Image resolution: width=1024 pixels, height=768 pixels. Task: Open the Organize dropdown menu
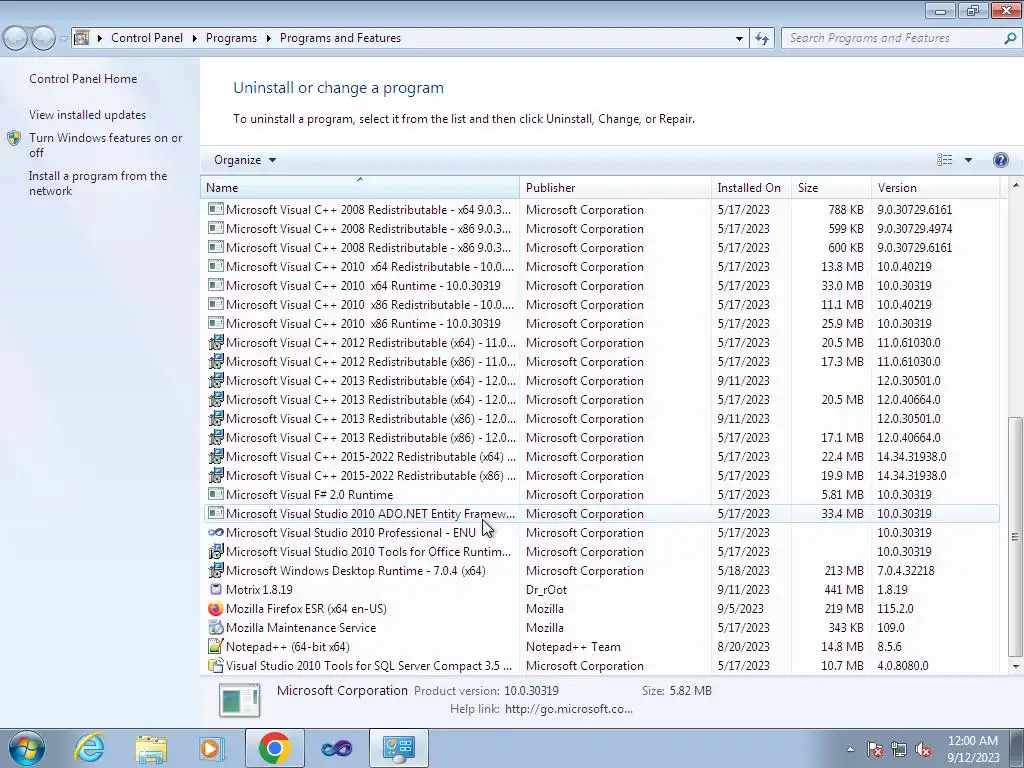coord(245,160)
